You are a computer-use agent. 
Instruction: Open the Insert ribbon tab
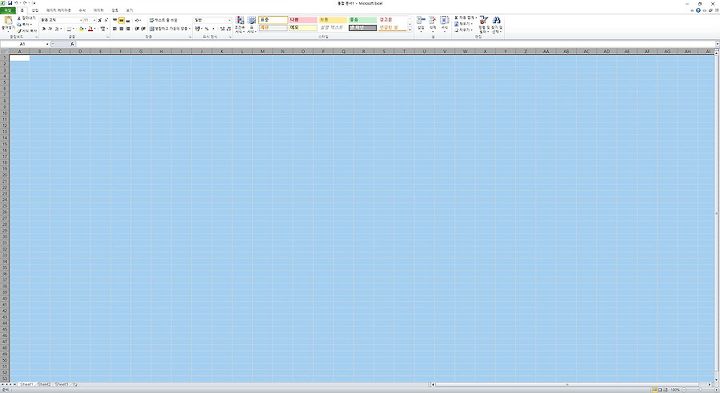click(x=35, y=10)
